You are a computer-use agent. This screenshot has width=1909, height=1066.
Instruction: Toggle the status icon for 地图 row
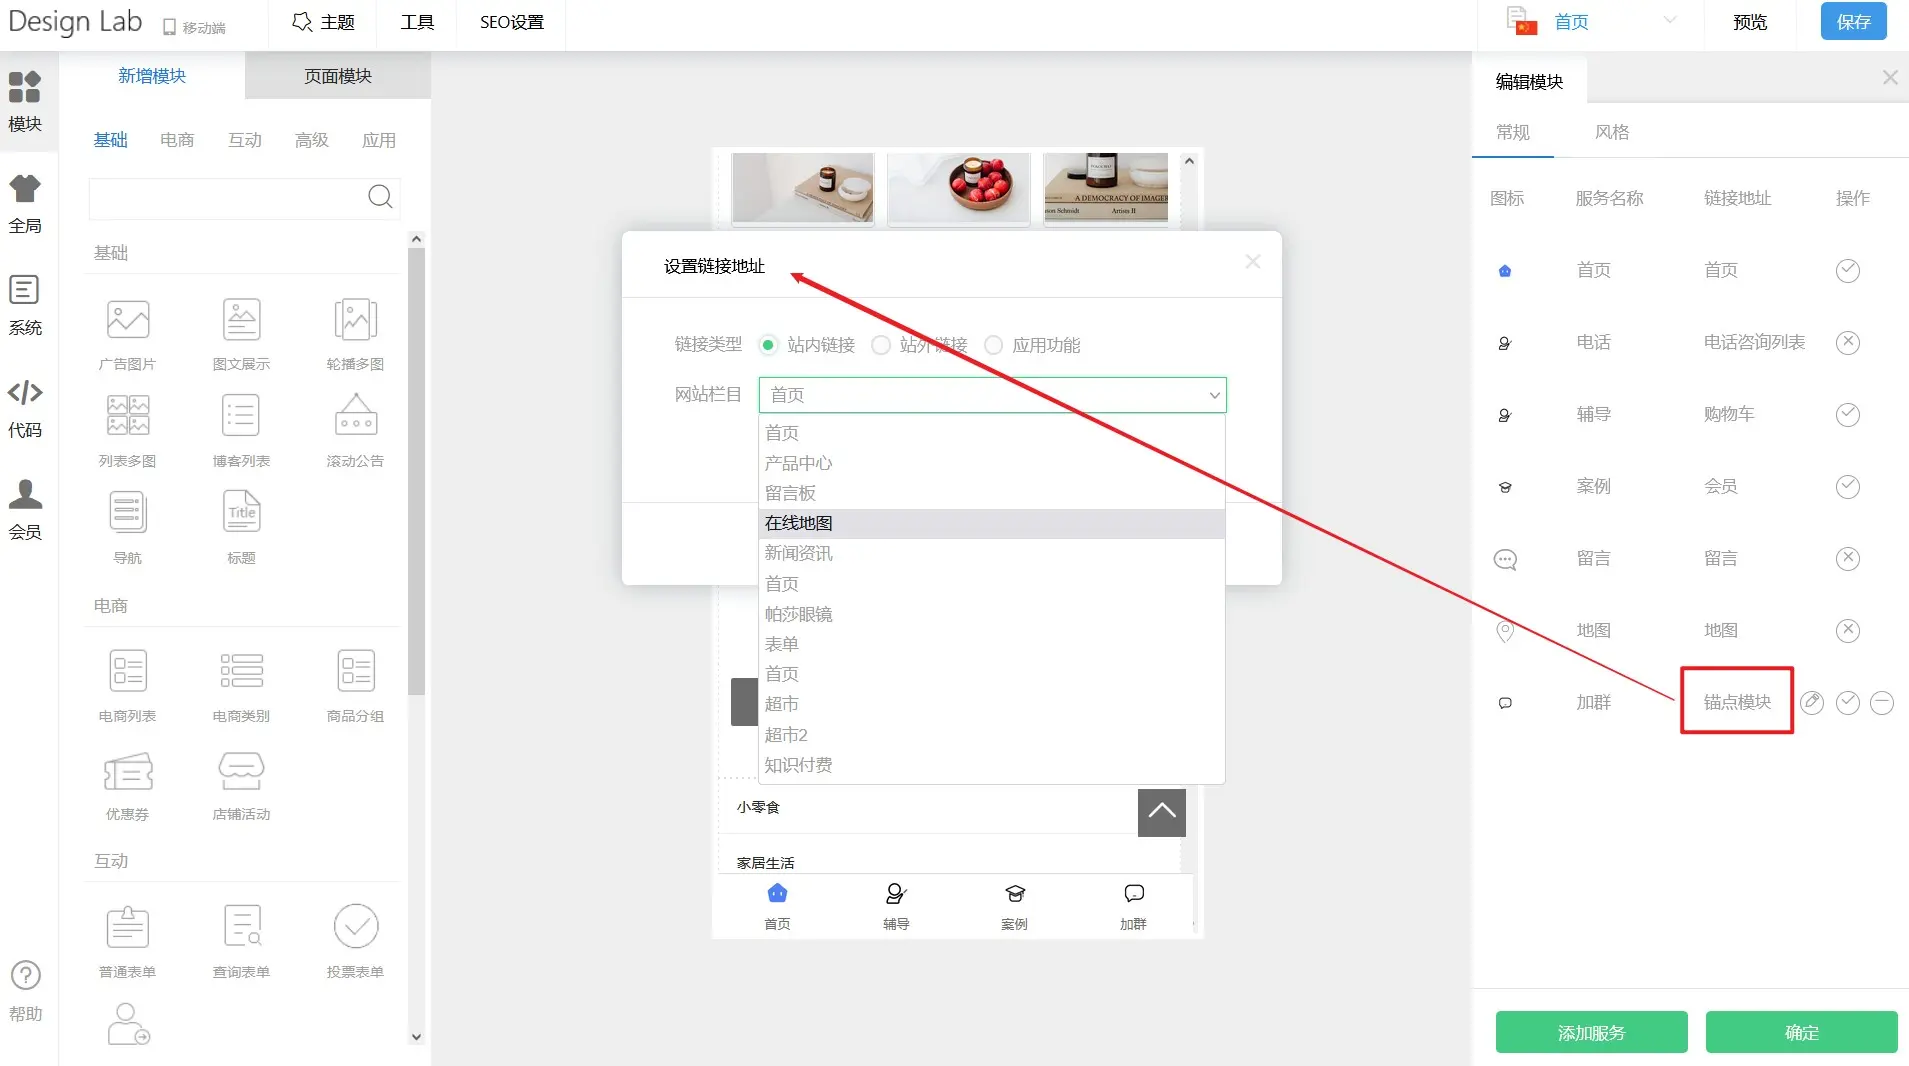(1847, 631)
